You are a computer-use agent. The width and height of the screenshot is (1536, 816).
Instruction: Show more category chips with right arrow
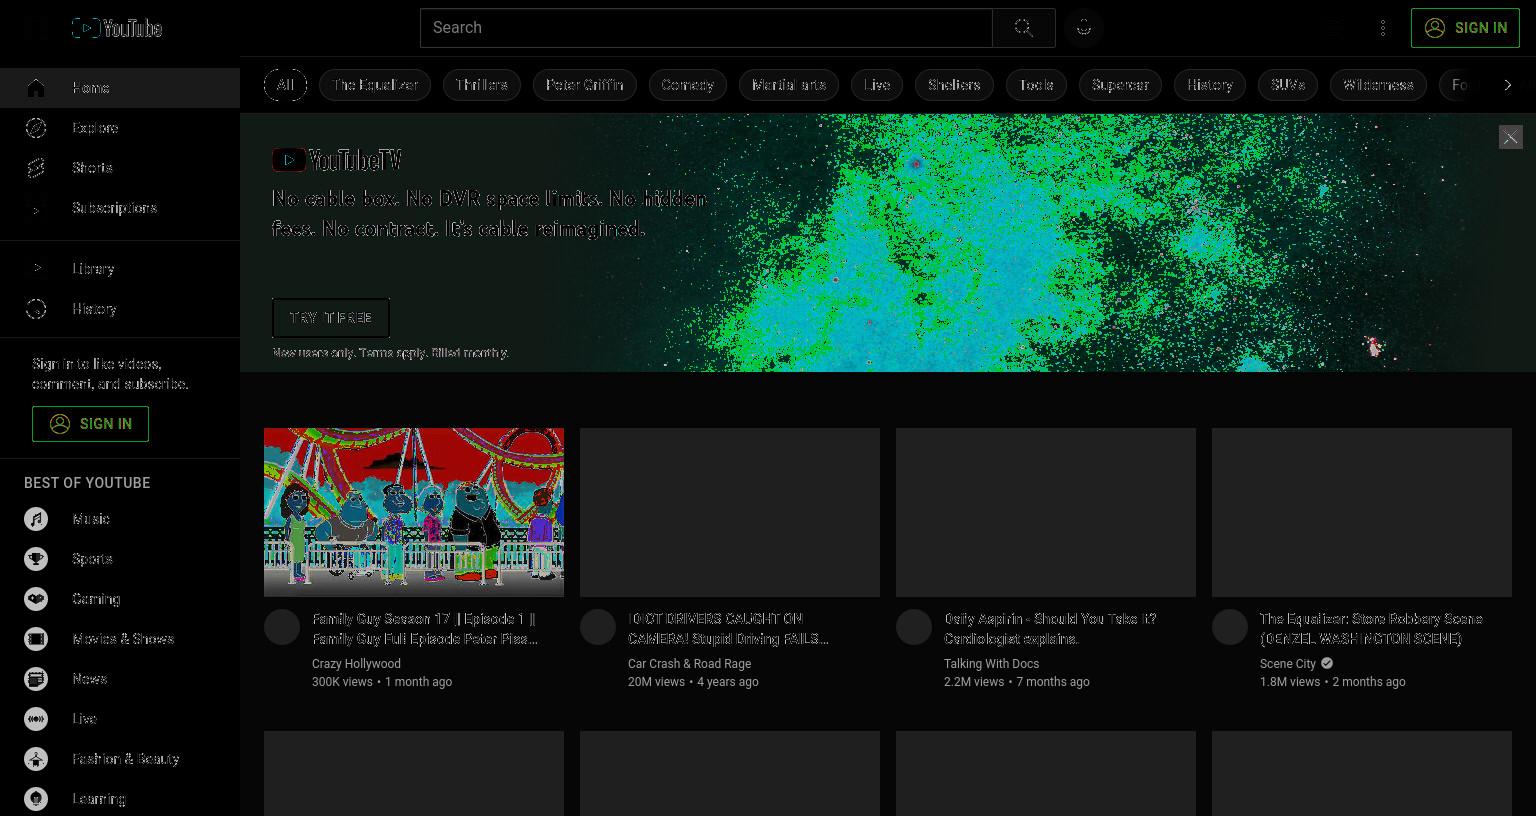click(x=1508, y=85)
